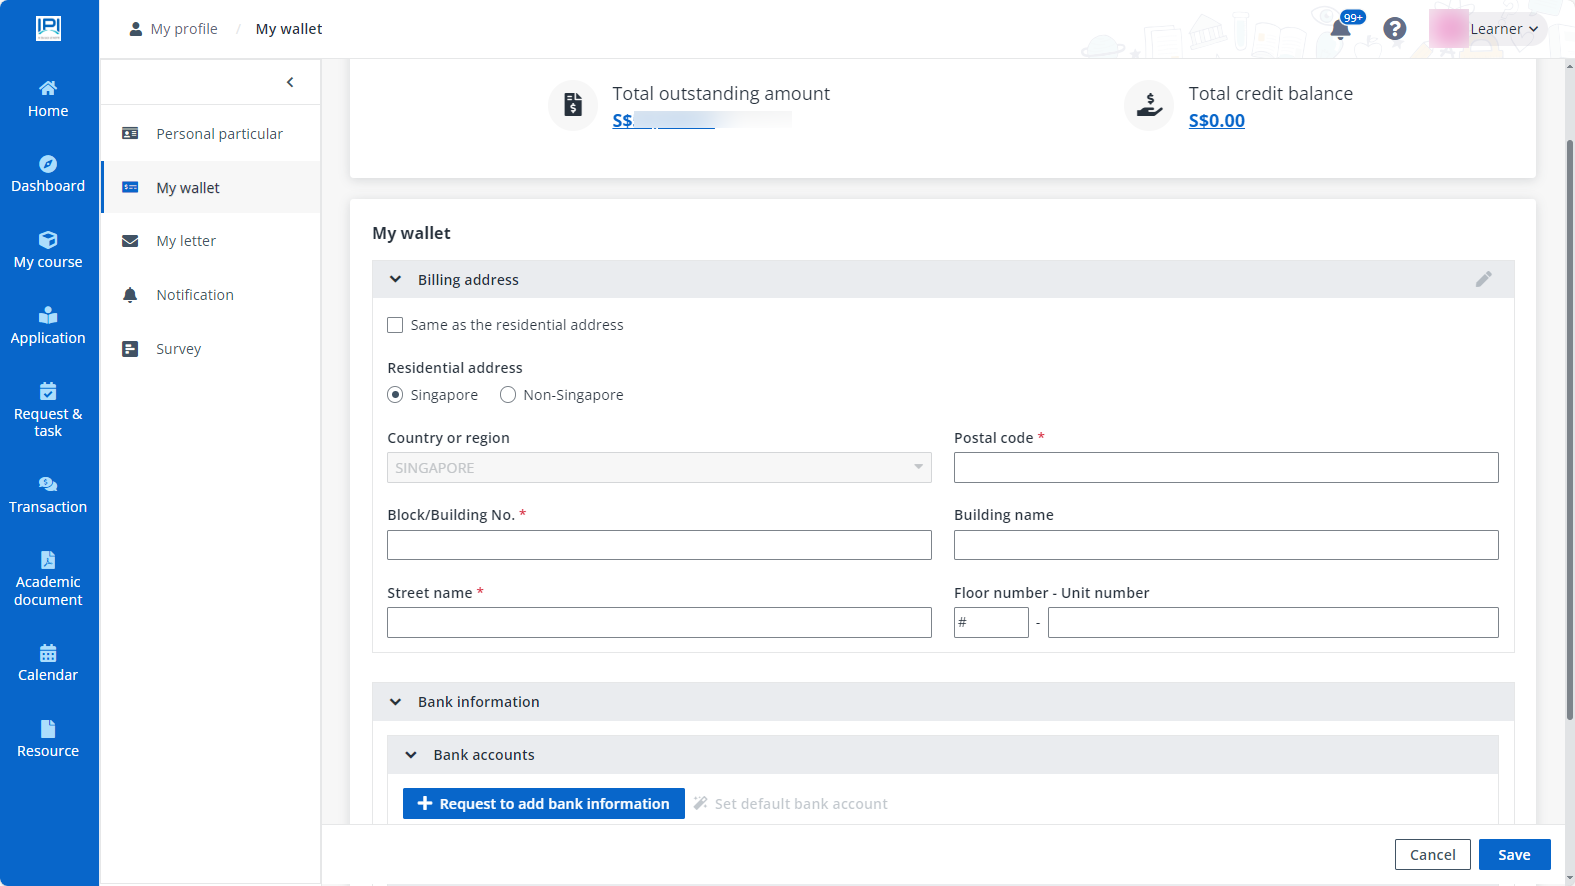Click the My profile person icon

[x=136, y=29]
